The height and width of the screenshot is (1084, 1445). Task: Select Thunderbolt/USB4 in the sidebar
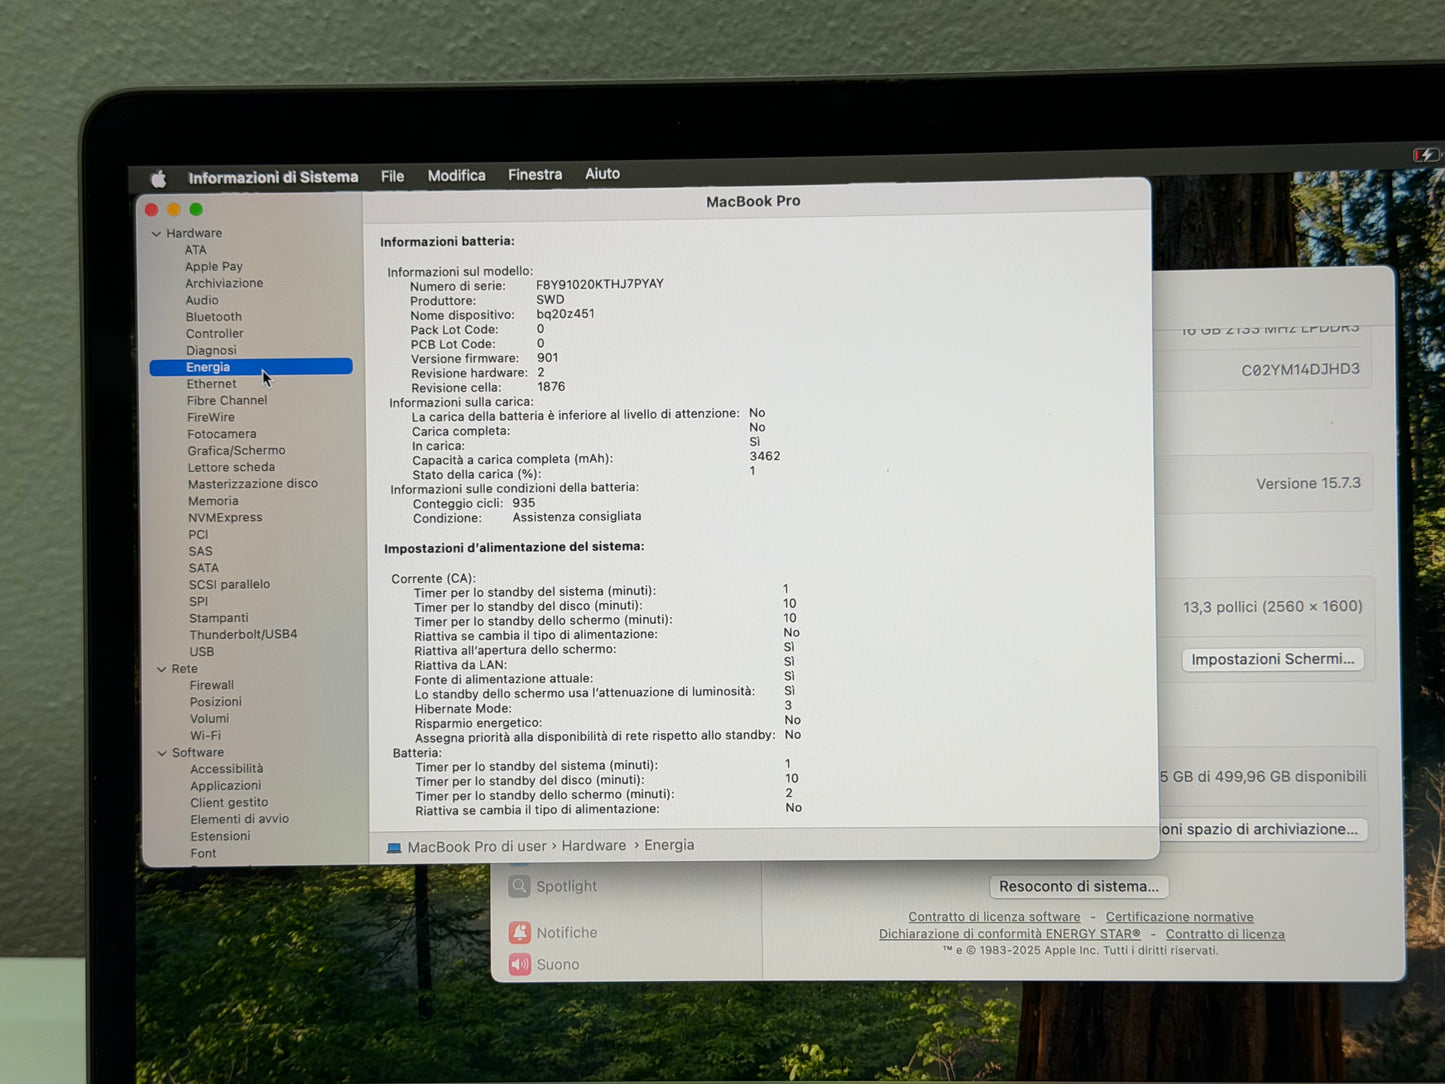click(243, 635)
